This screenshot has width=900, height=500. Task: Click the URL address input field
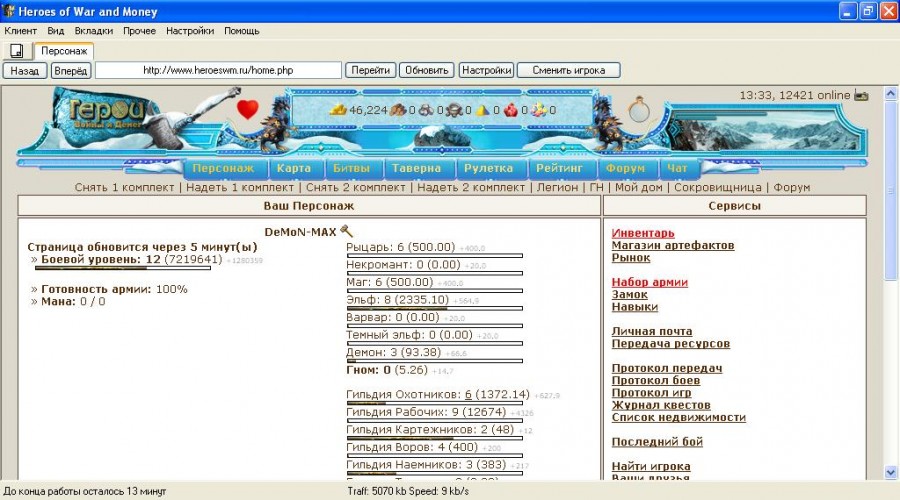coord(218,70)
